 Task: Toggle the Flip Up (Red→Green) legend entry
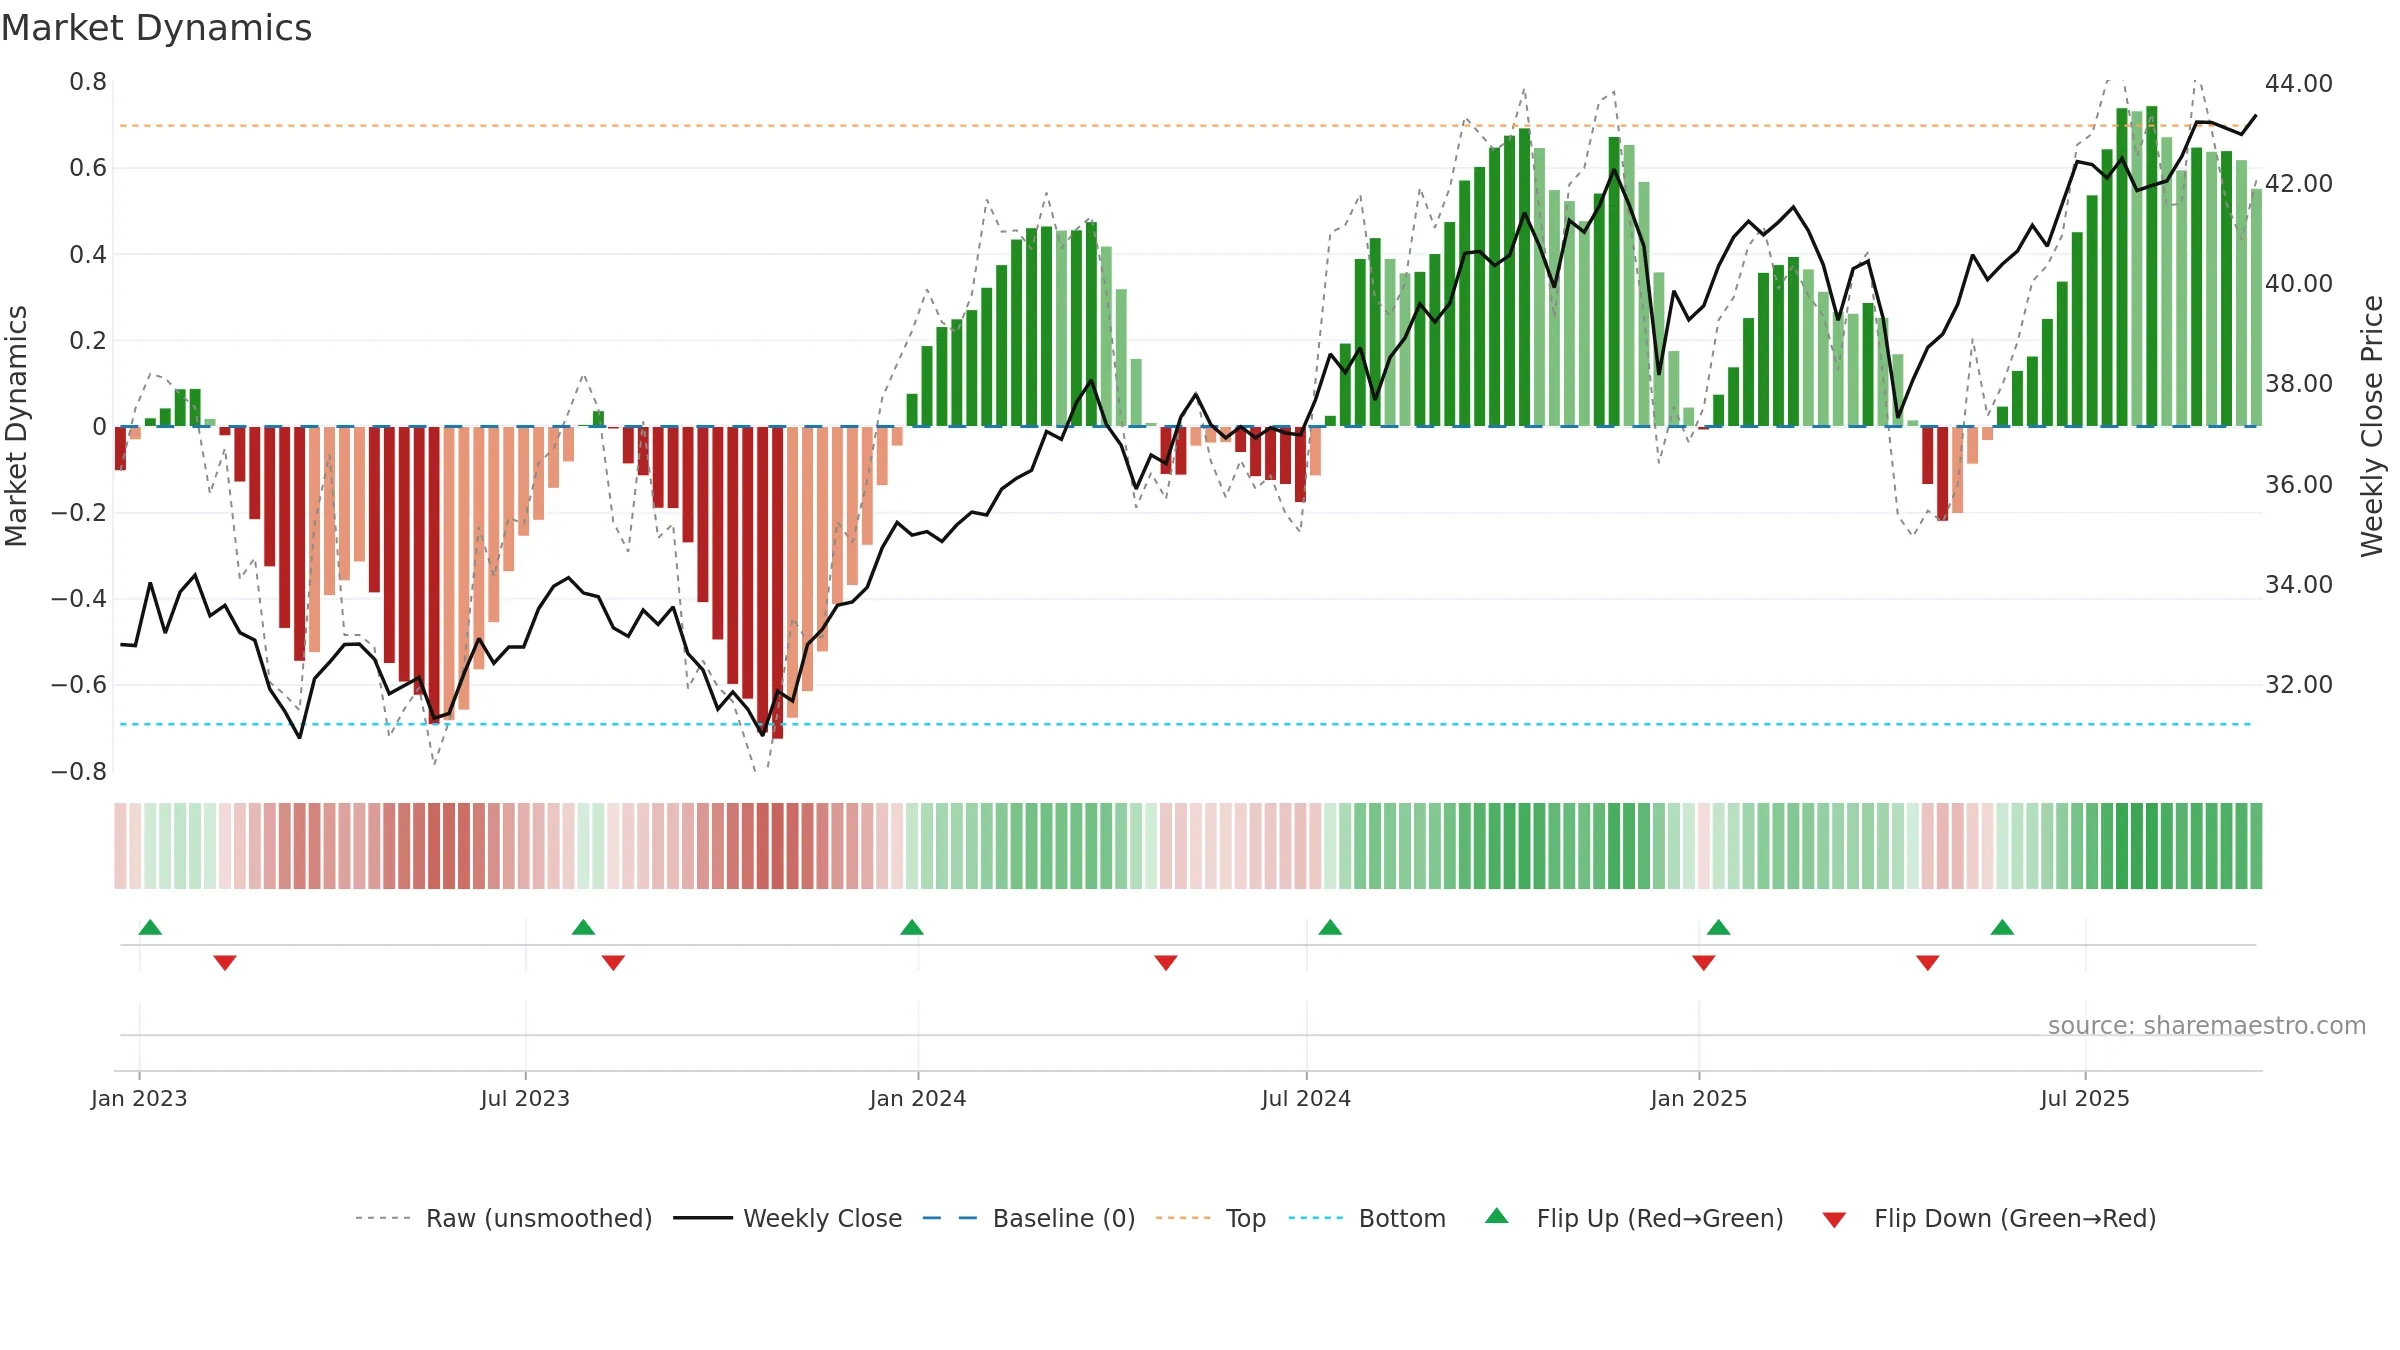pos(1635,1219)
